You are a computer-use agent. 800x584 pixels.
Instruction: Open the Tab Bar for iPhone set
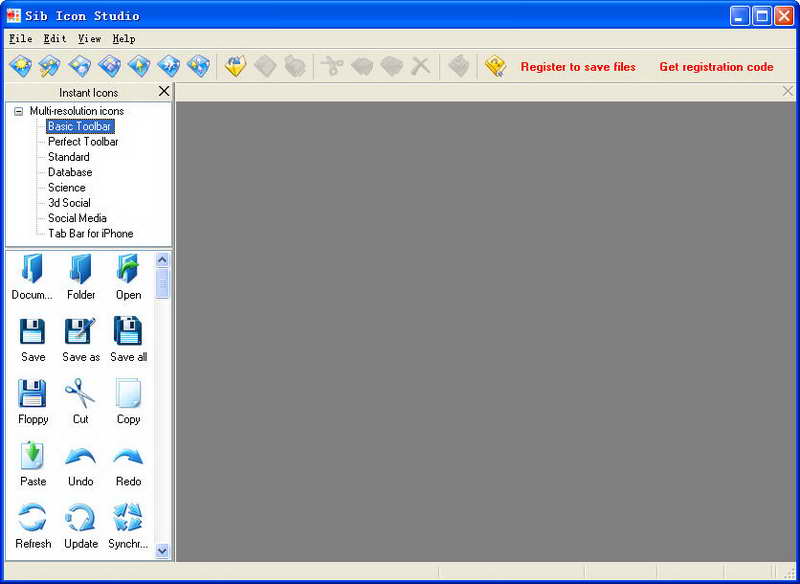[90, 233]
